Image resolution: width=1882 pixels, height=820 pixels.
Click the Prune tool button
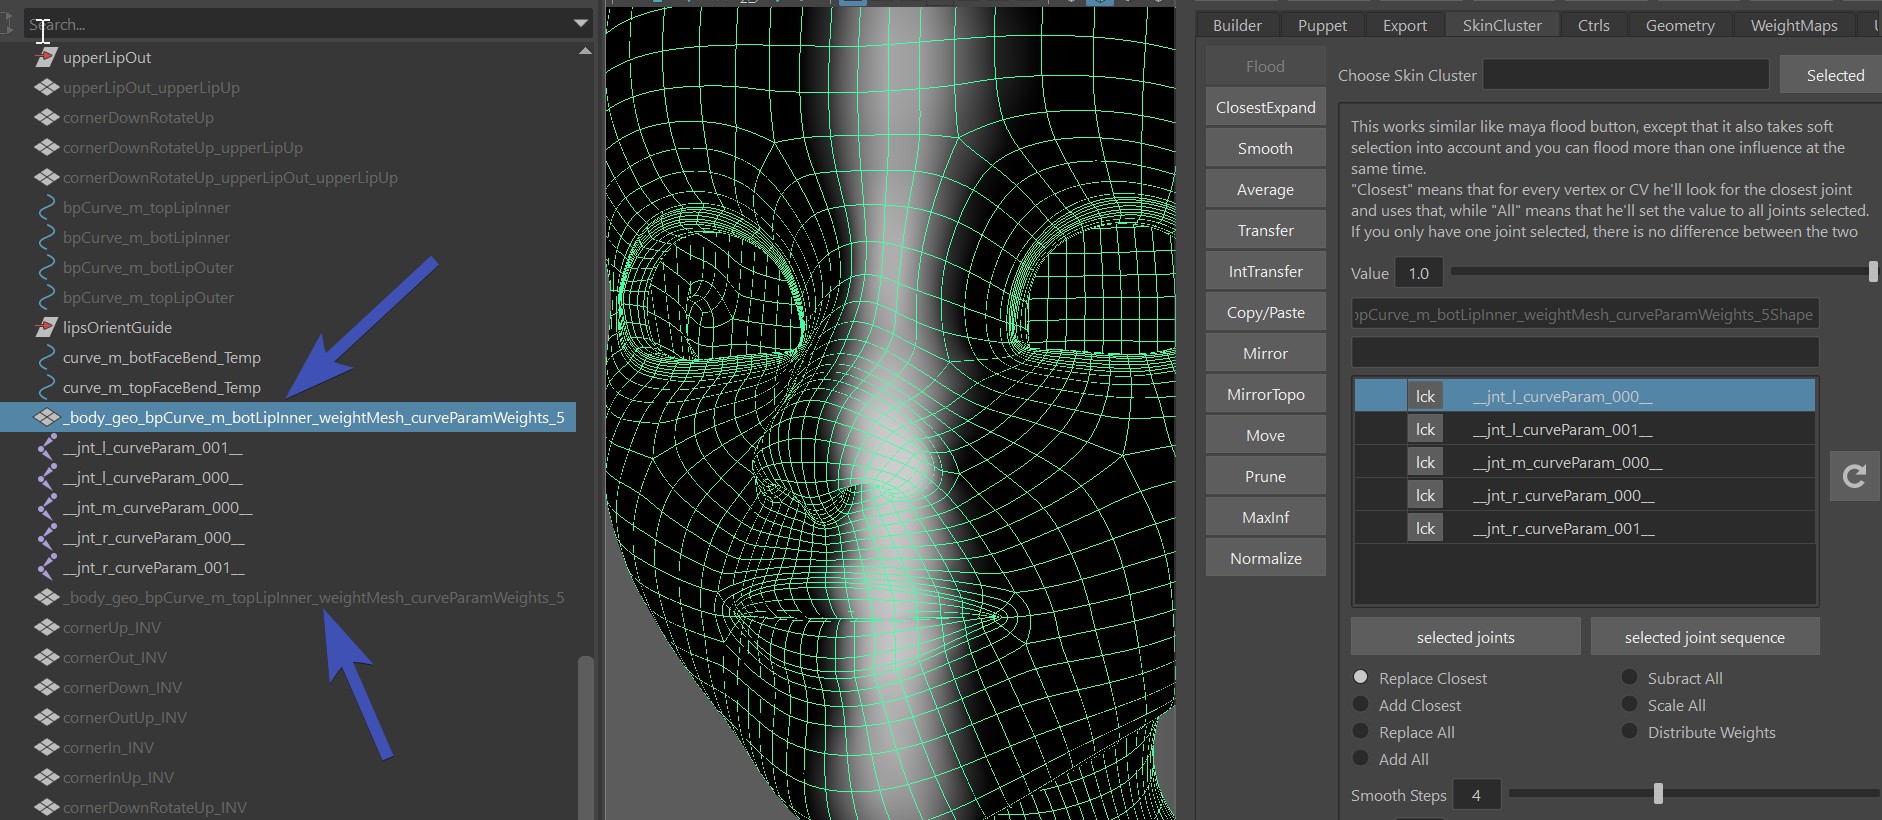[1265, 476]
